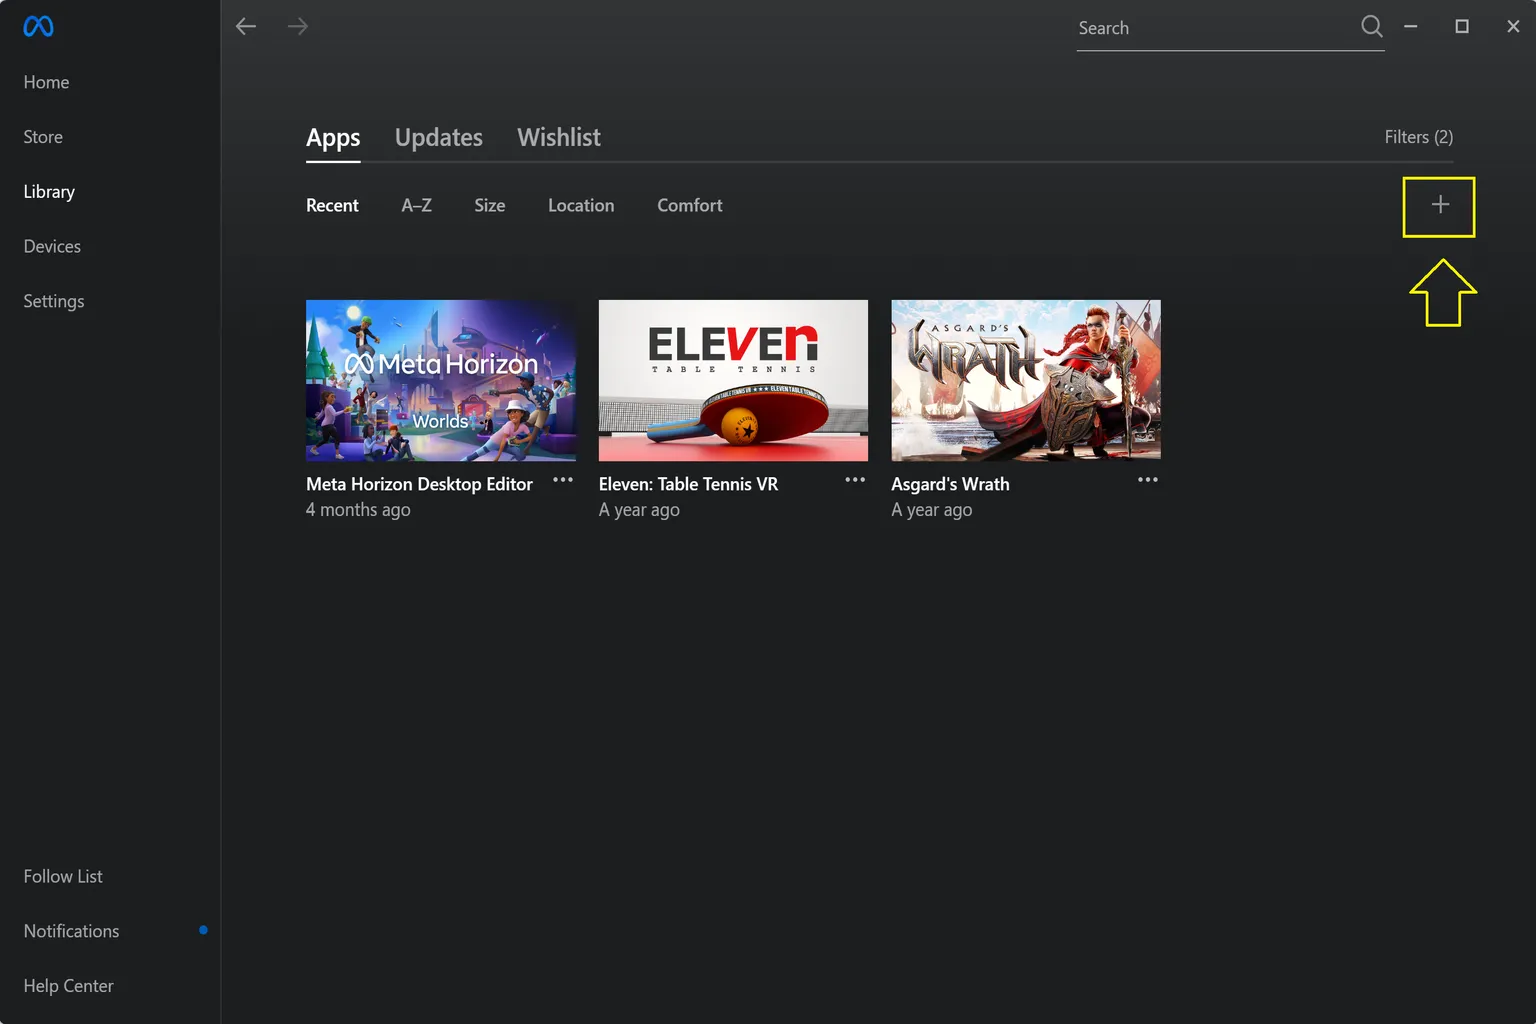This screenshot has width=1536, height=1024.
Task: Open Notifications in the sidebar
Action: pyautogui.click(x=71, y=931)
